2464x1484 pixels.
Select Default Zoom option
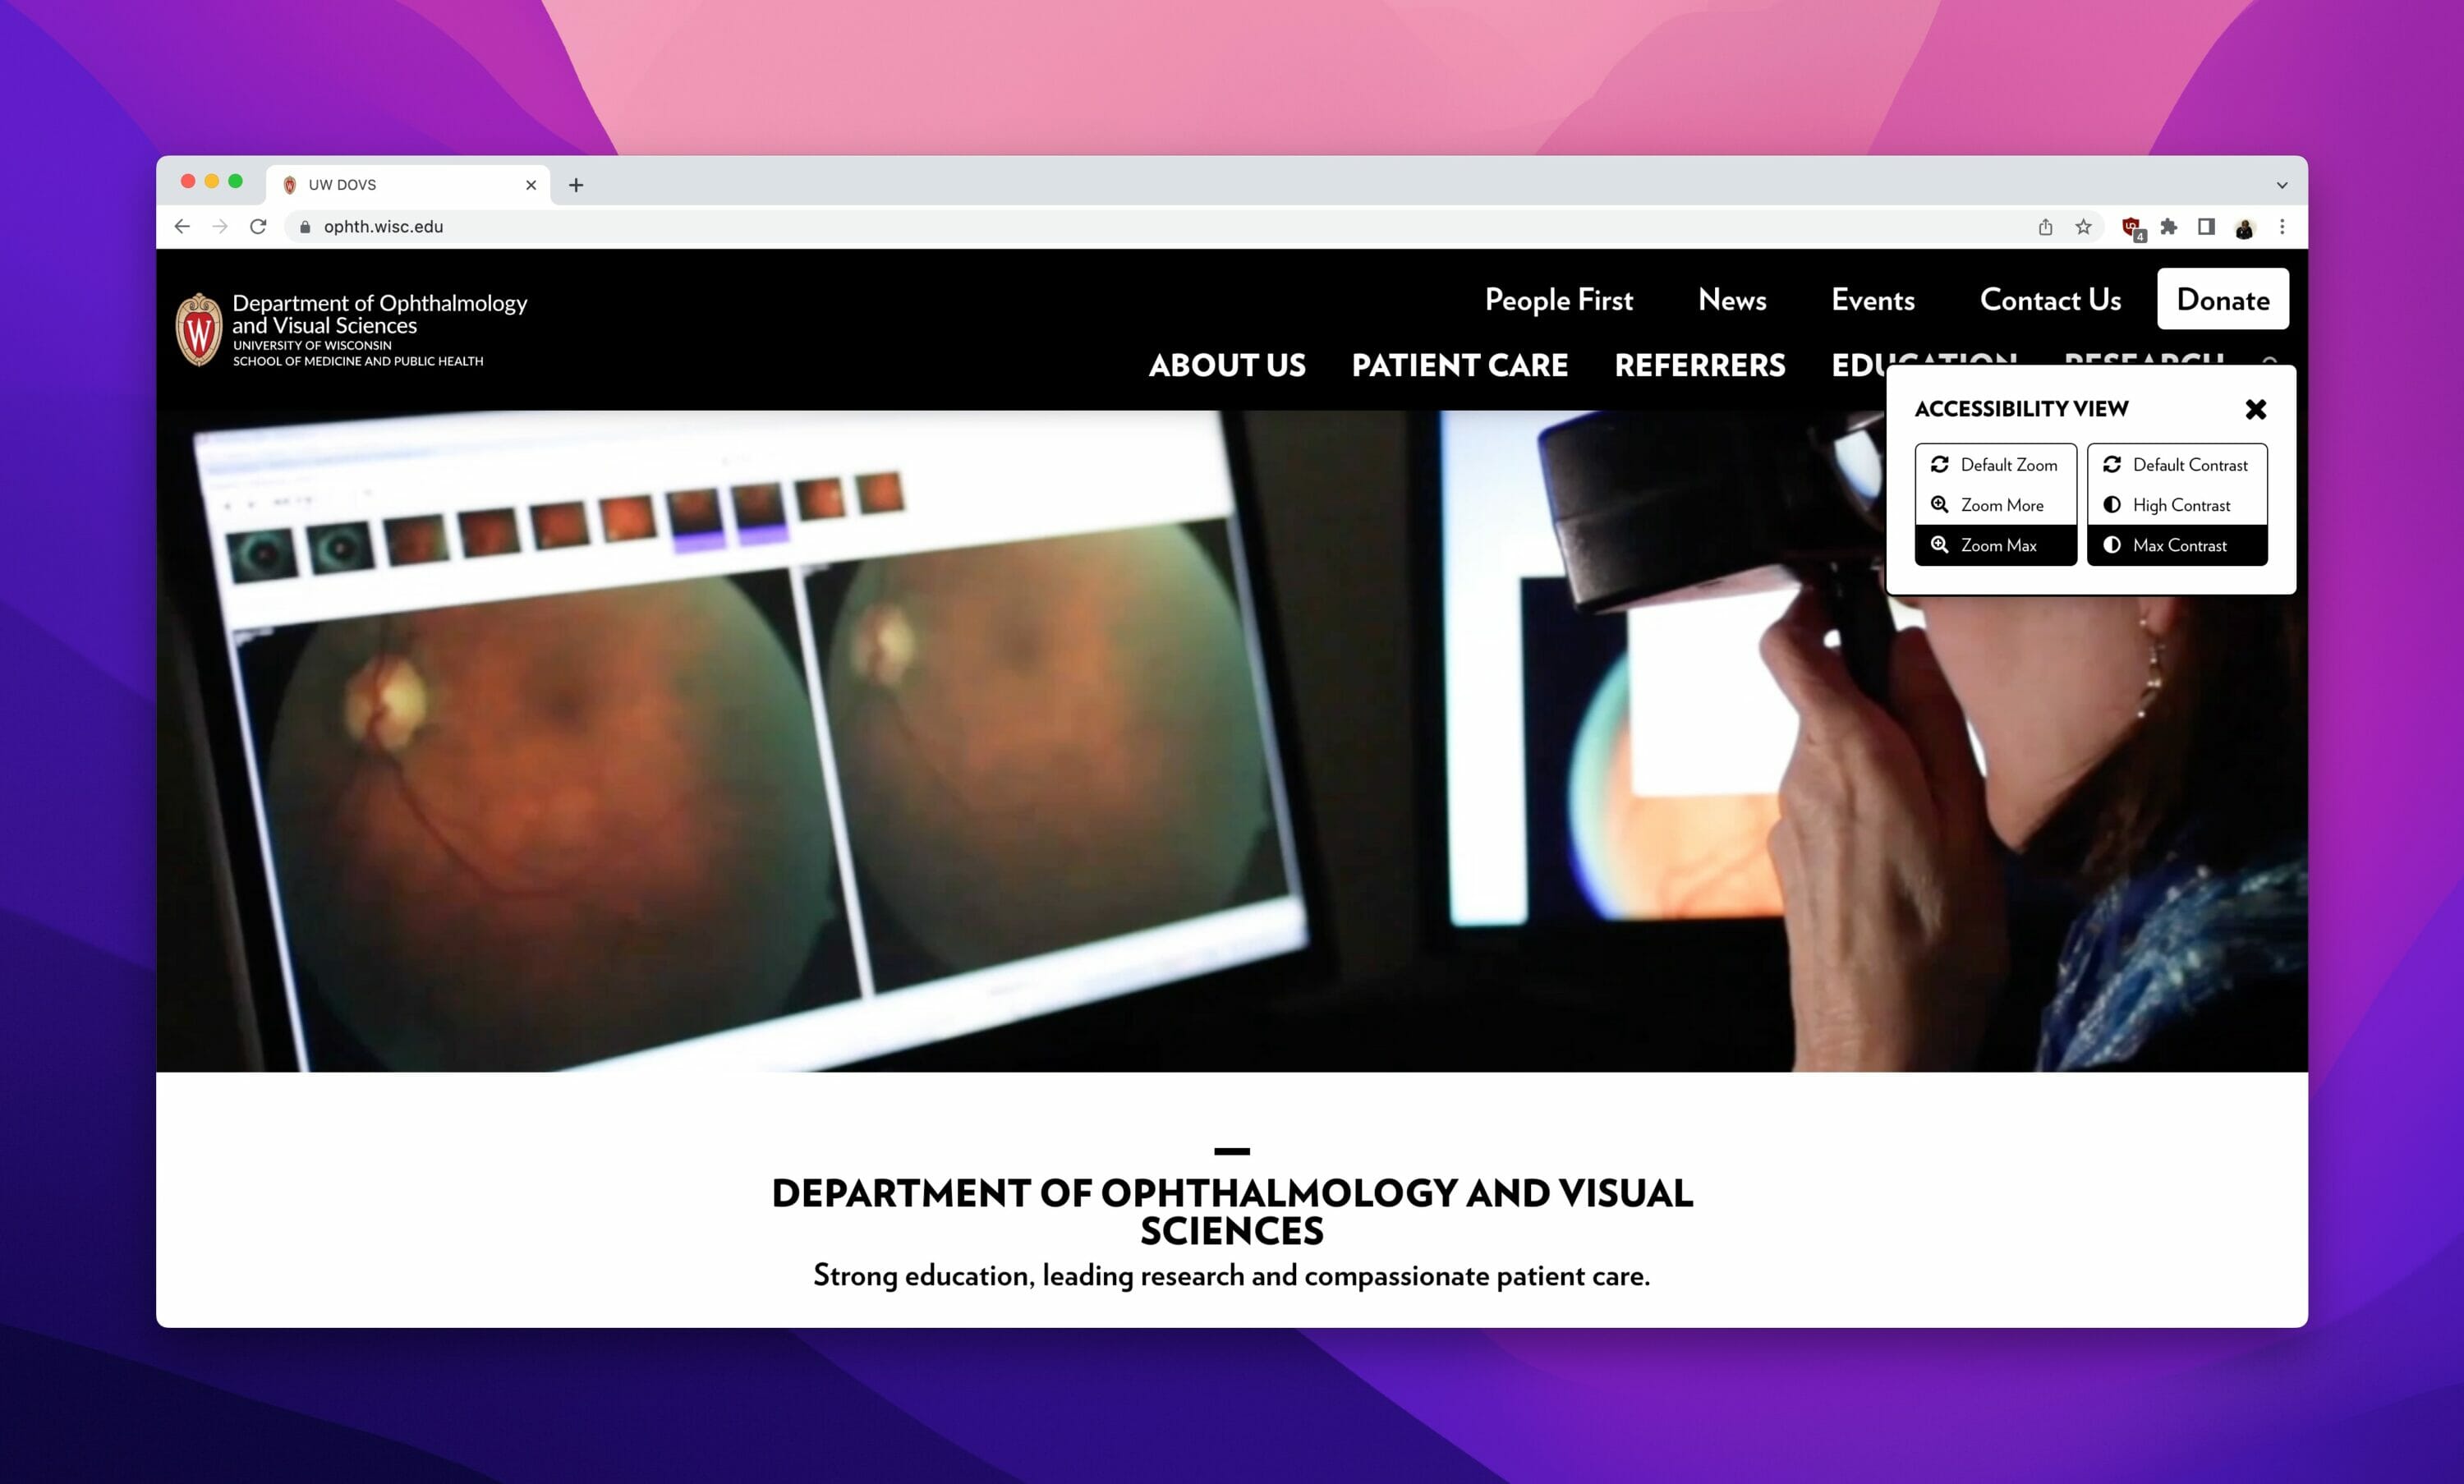click(x=1995, y=465)
